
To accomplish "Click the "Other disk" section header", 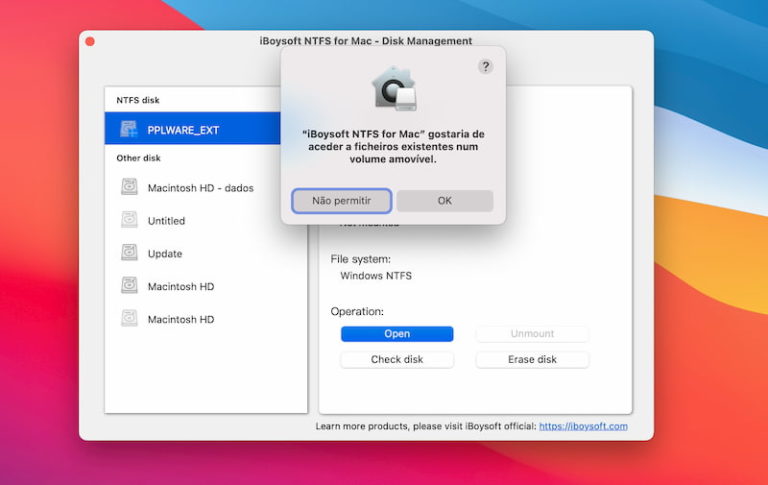I will 138,158.
